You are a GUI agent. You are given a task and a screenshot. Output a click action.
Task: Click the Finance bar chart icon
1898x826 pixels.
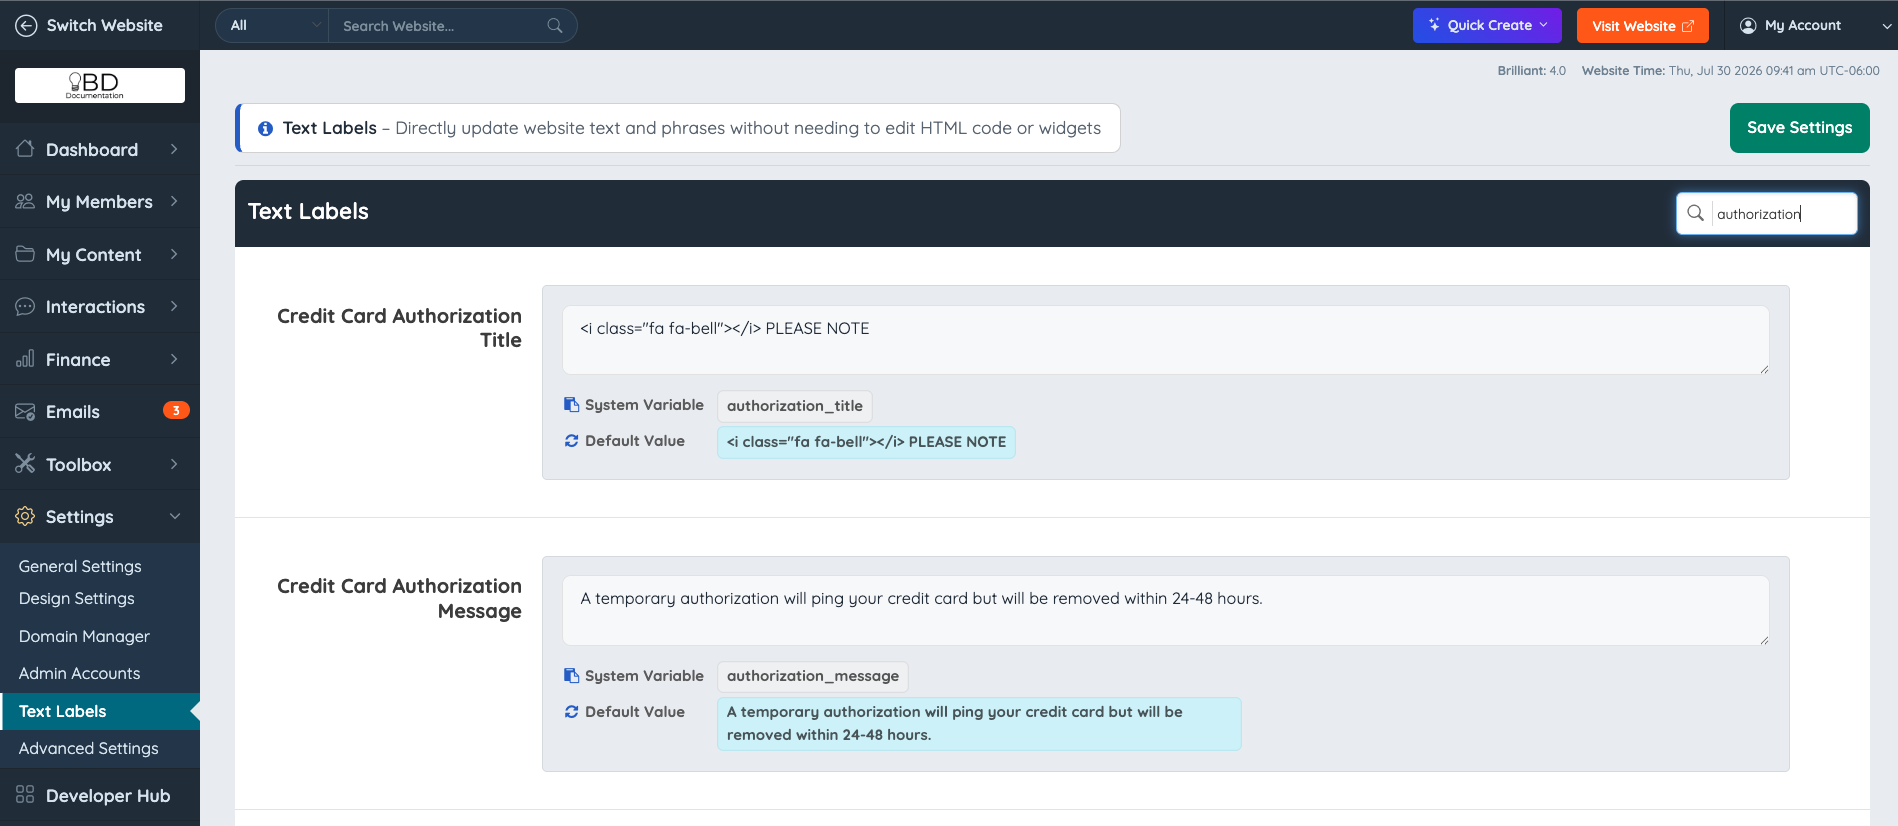tap(25, 359)
